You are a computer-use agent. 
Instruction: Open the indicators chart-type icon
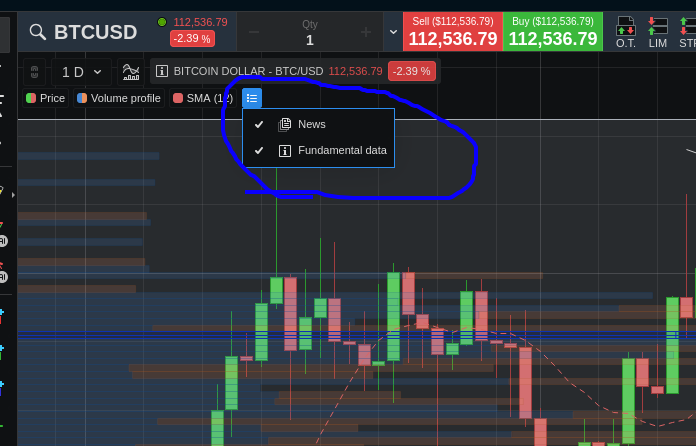click(131, 71)
